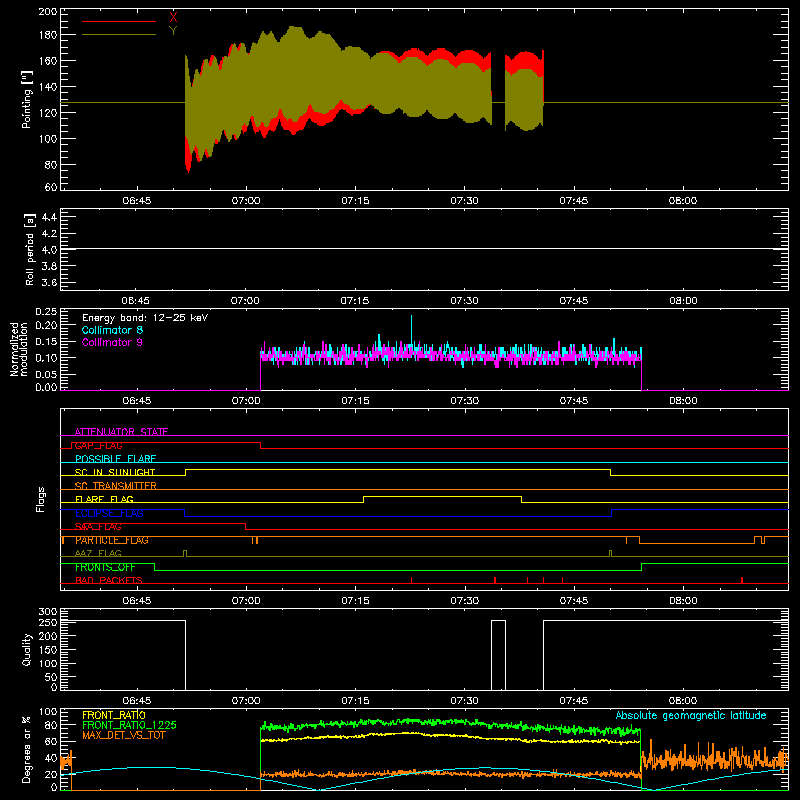Click the 07:45 label under Roll period plot
The image size is (800, 800).
(573, 301)
